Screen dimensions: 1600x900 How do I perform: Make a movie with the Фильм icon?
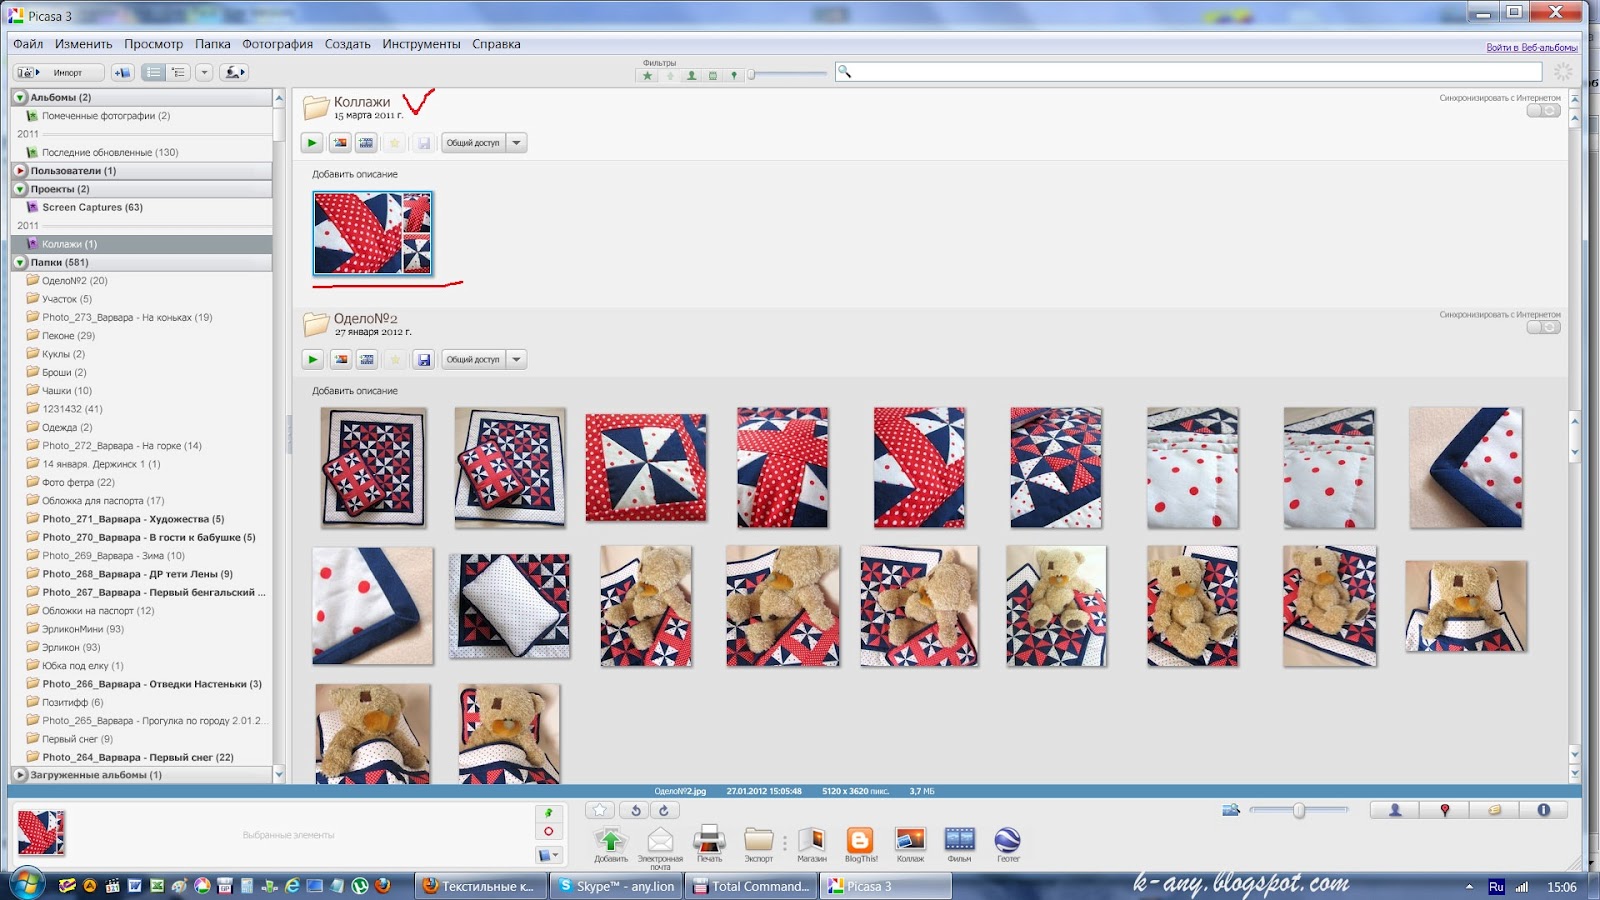pyautogui.click(x=959, y=842)
